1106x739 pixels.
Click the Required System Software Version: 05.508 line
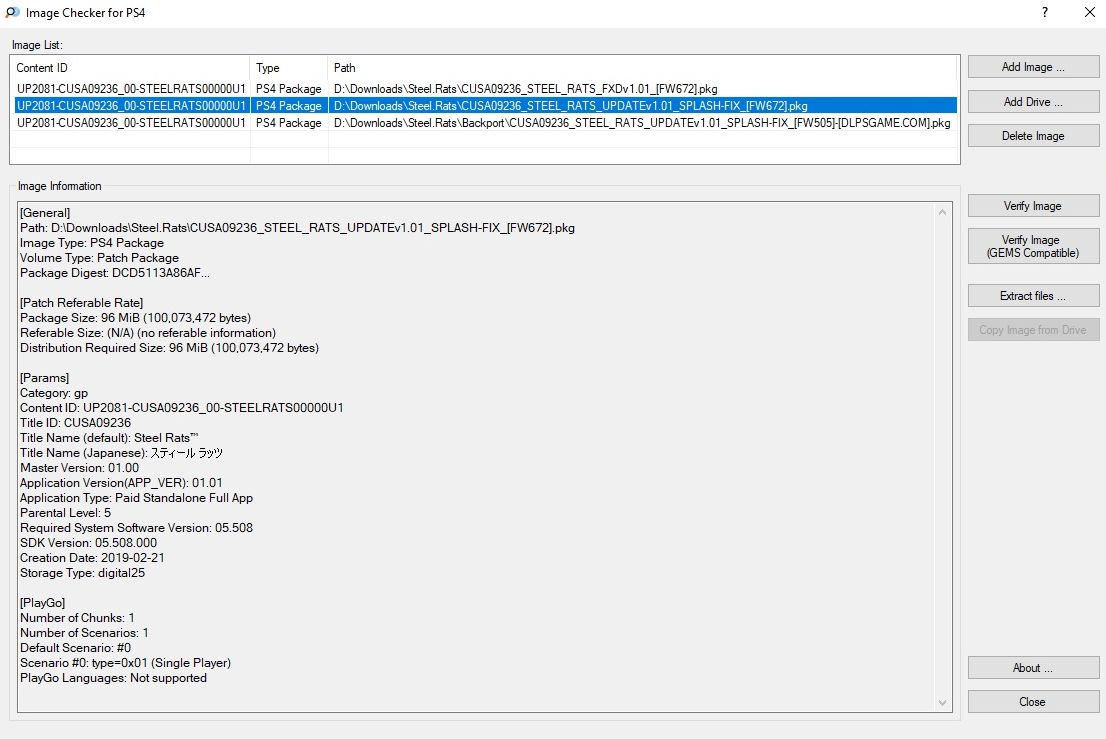click(136, 527)
